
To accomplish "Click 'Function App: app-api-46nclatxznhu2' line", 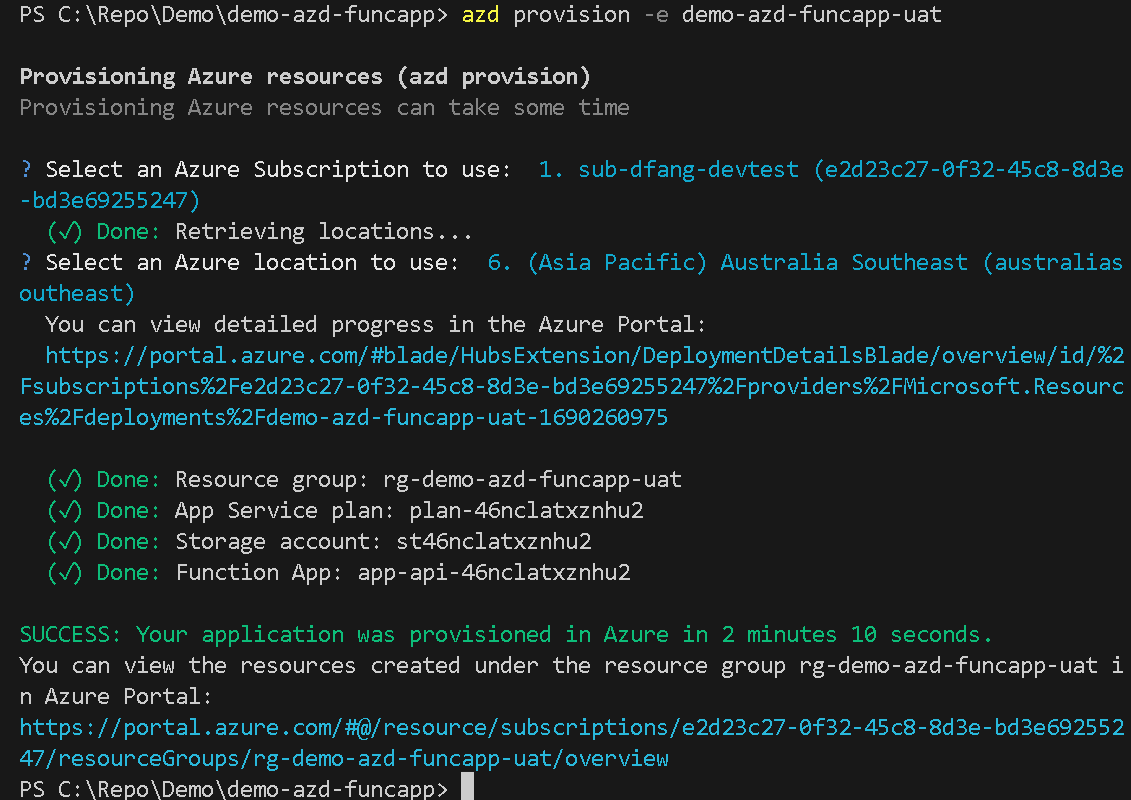I will tap(403, 573).
